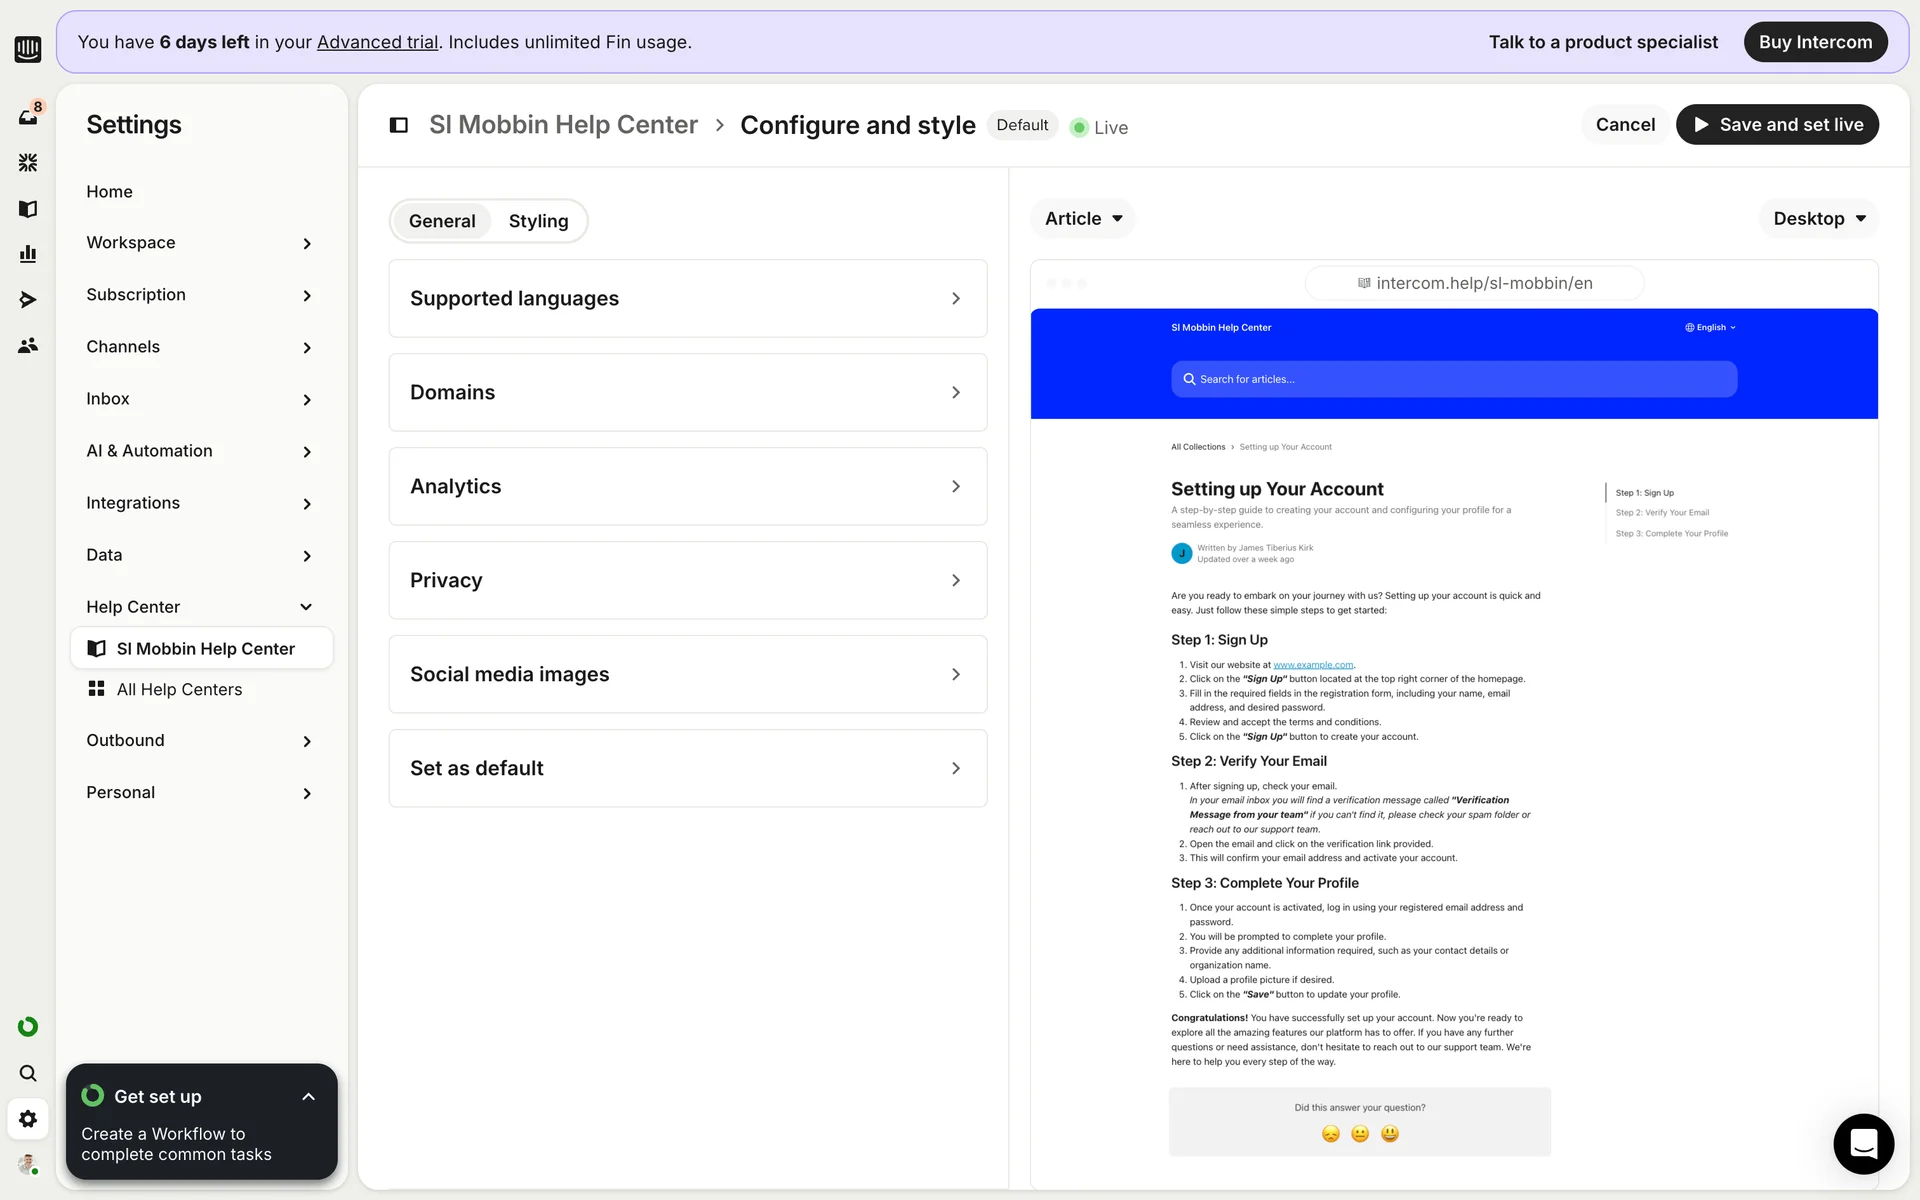Toggle the sidebar panel icon beside breadcrumb
The height and width of the screenshot is (1200, 1920).
pyautogui.click(x=398, y=125)
